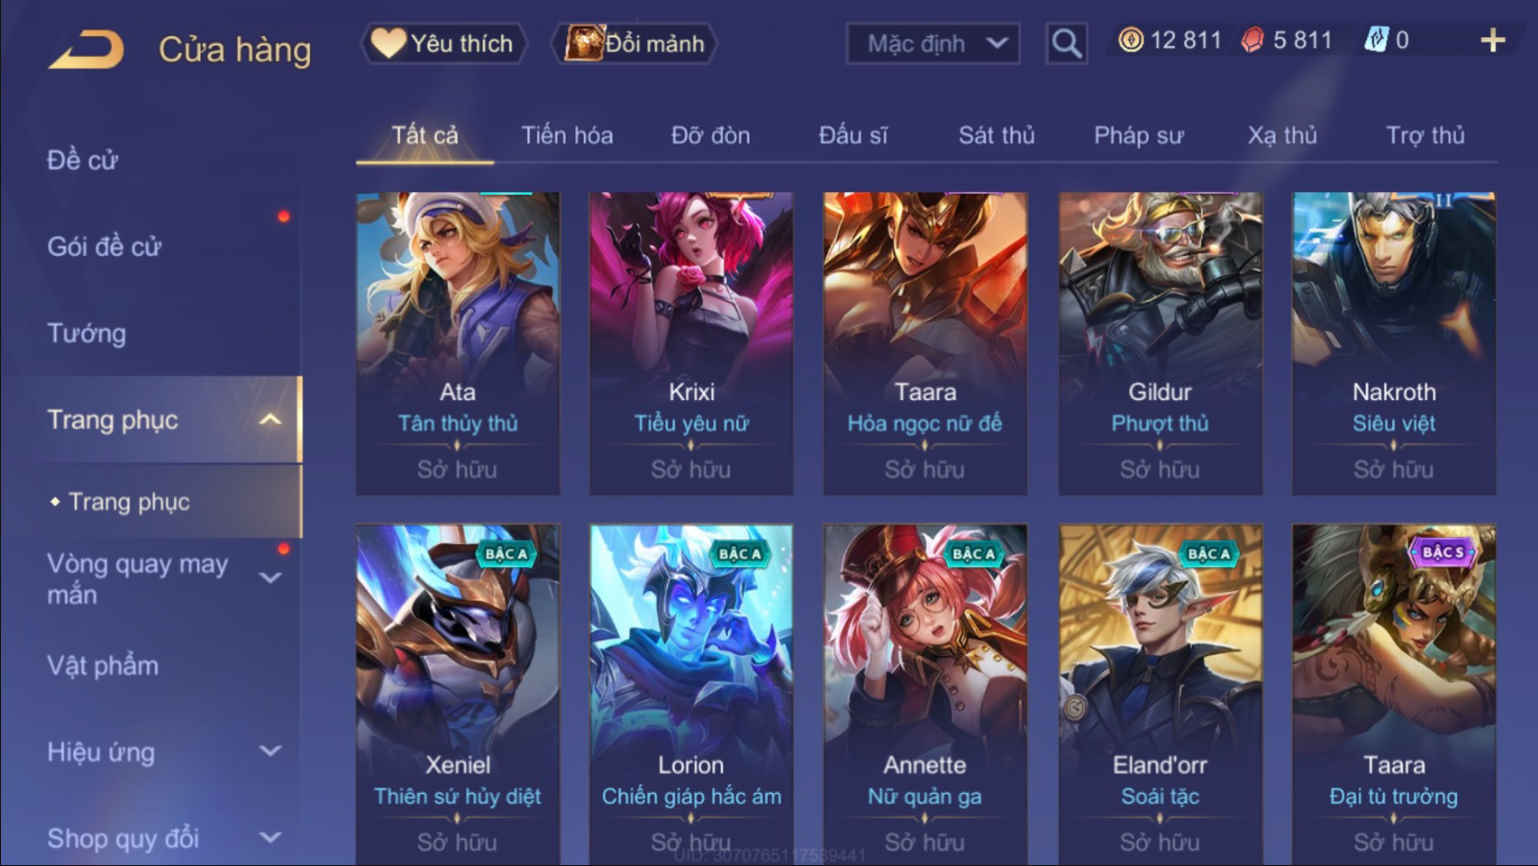
Task: Switch to the Tiến hóa tab
Action: click(567, 135)
